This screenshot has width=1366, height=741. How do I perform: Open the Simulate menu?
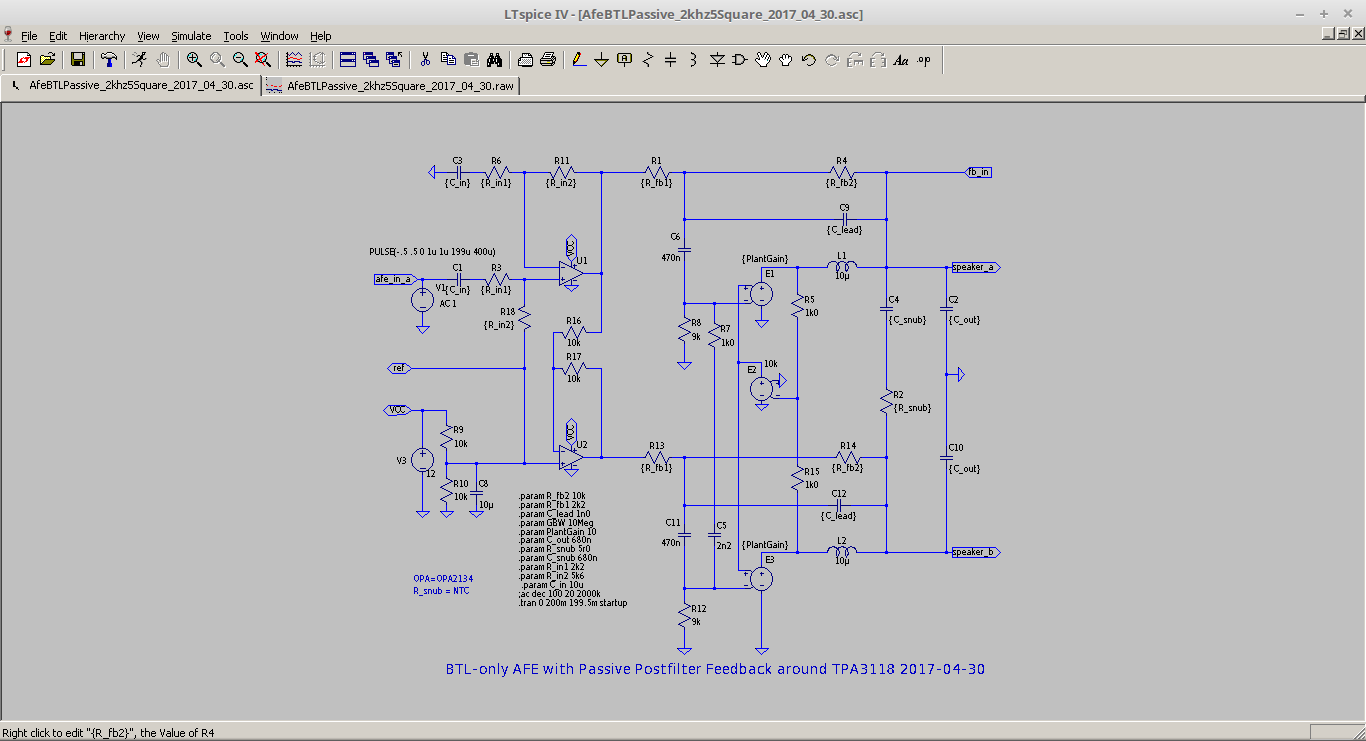click(190, 36)
